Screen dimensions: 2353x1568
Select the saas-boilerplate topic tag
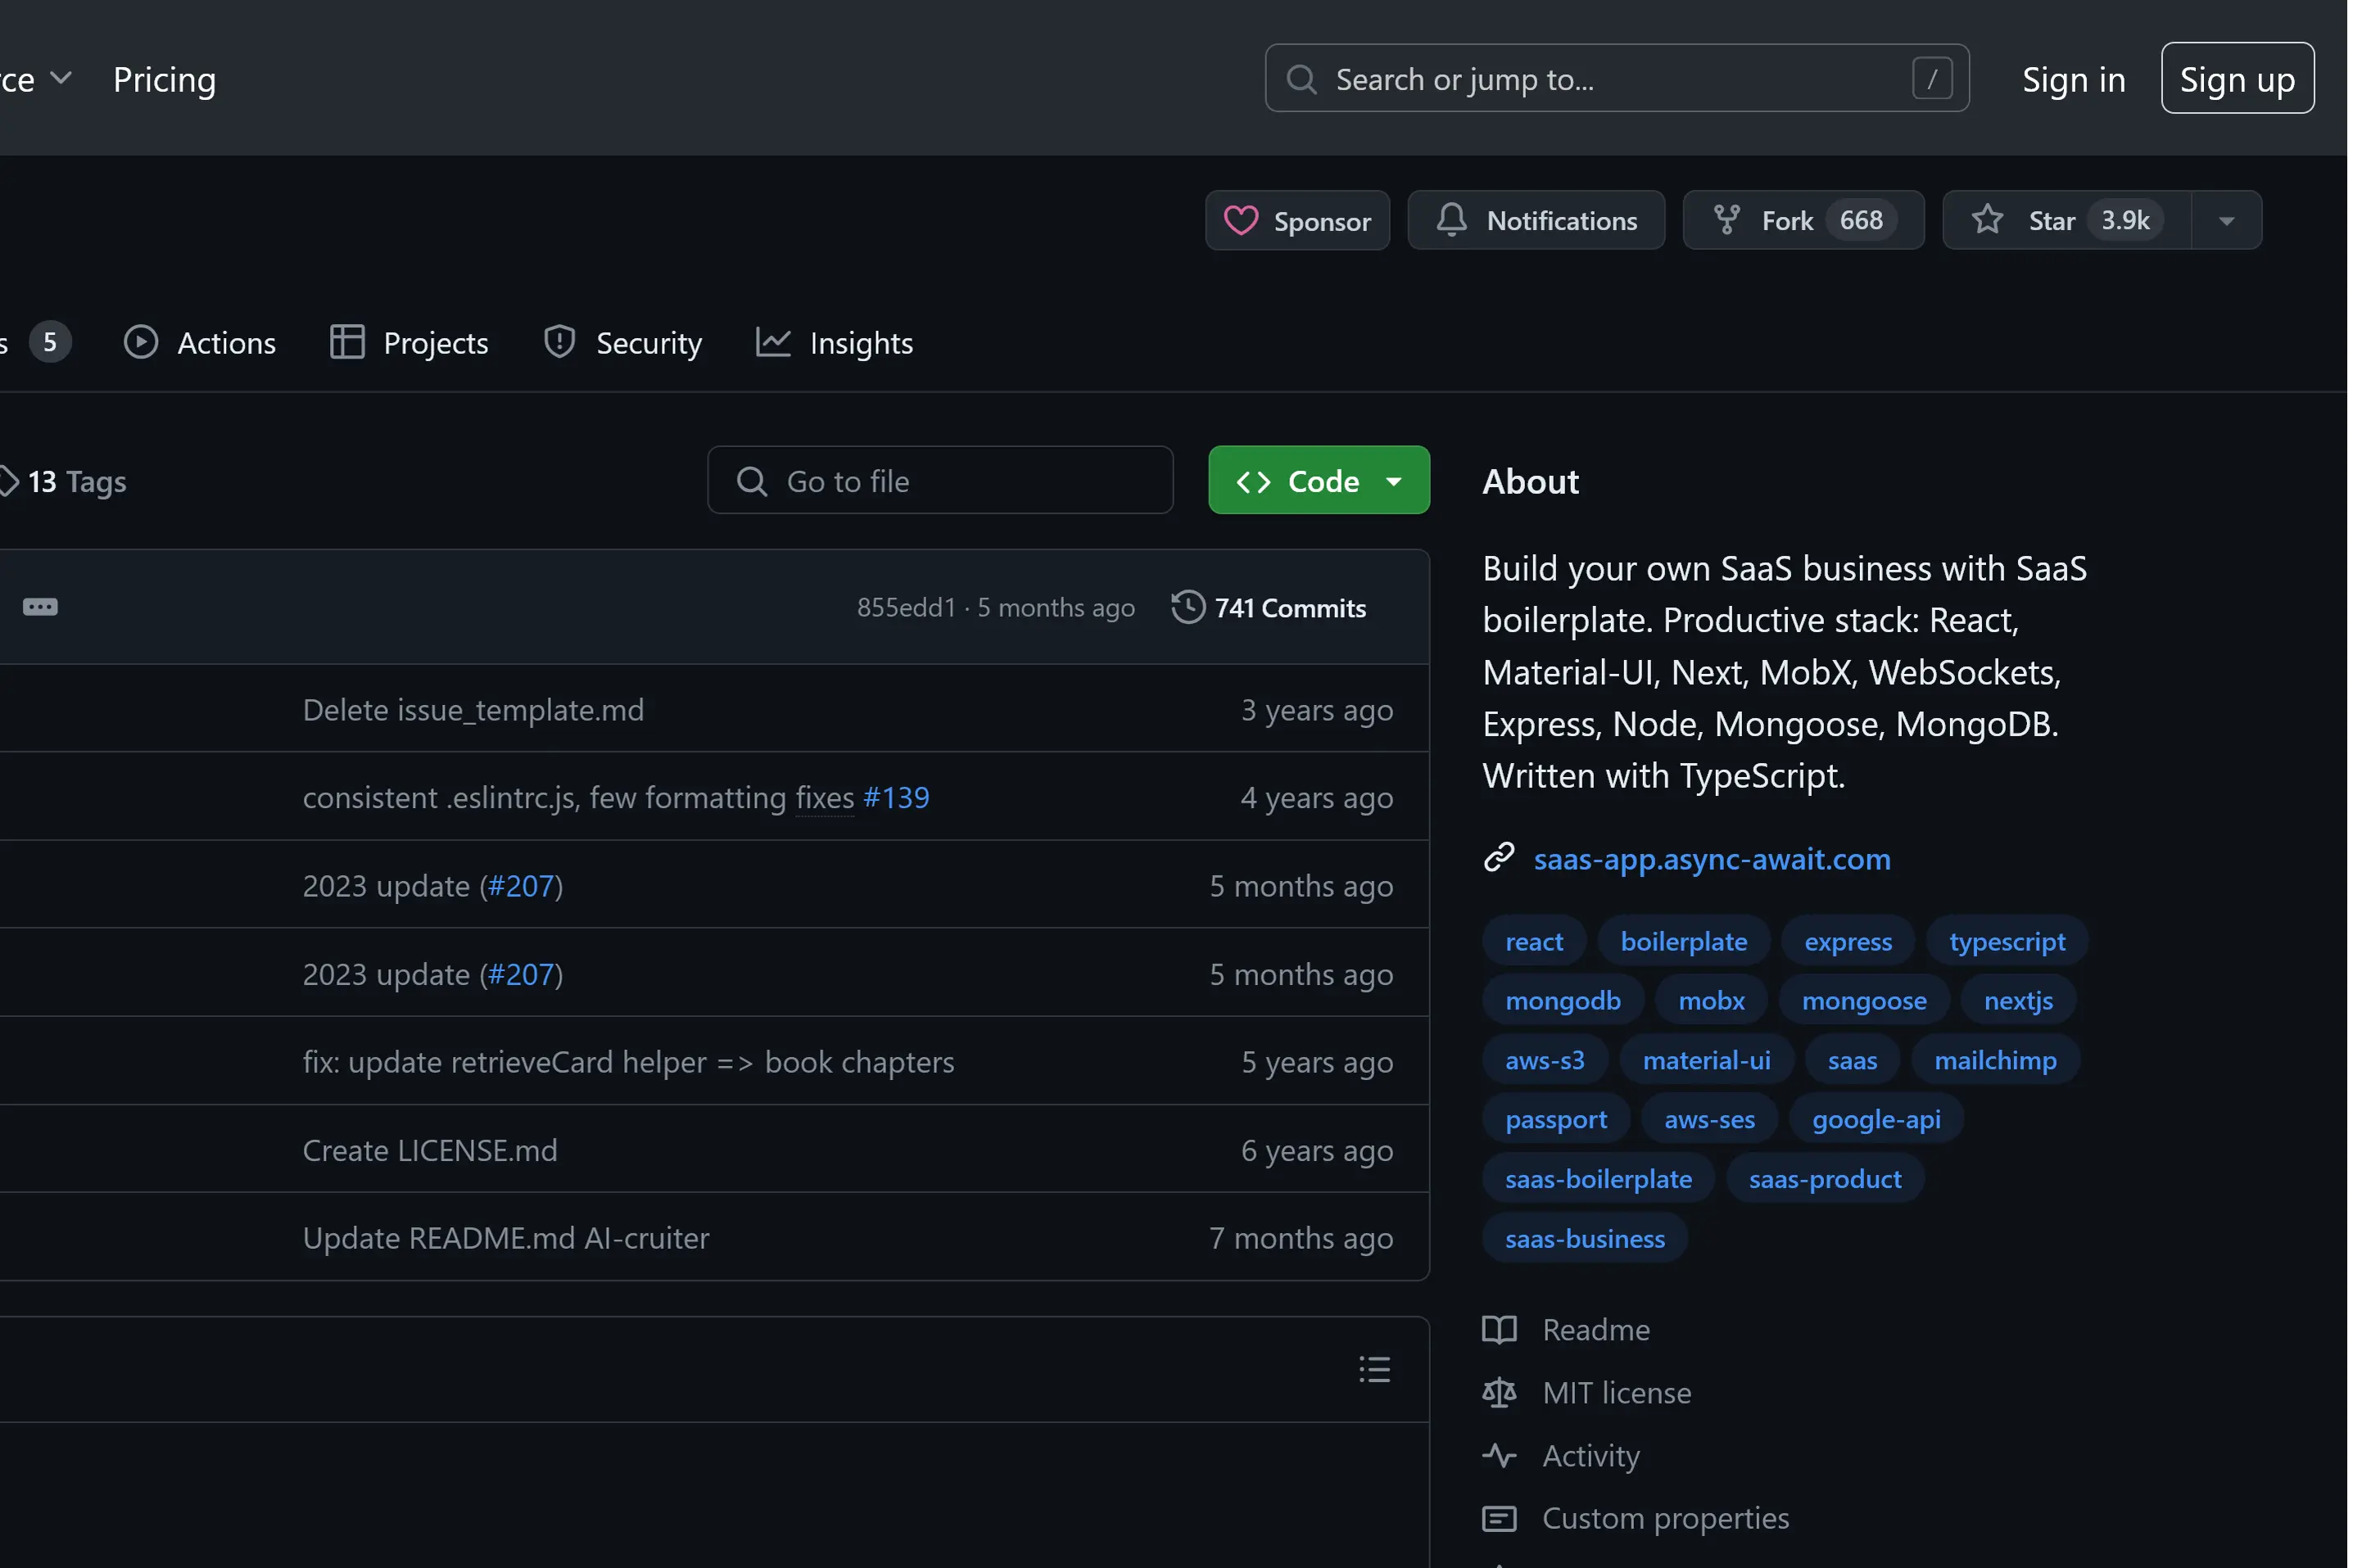coord(1597,1178)
